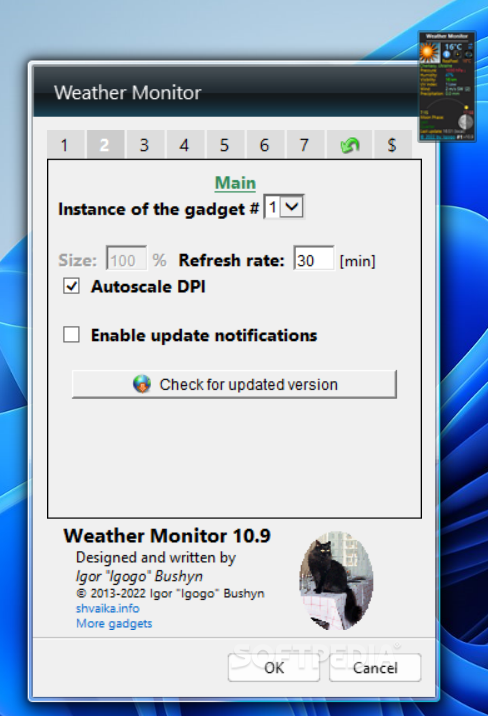Click the globe icon on update button
The width and height of the screenshot is (488, 716).
[142, 384]
